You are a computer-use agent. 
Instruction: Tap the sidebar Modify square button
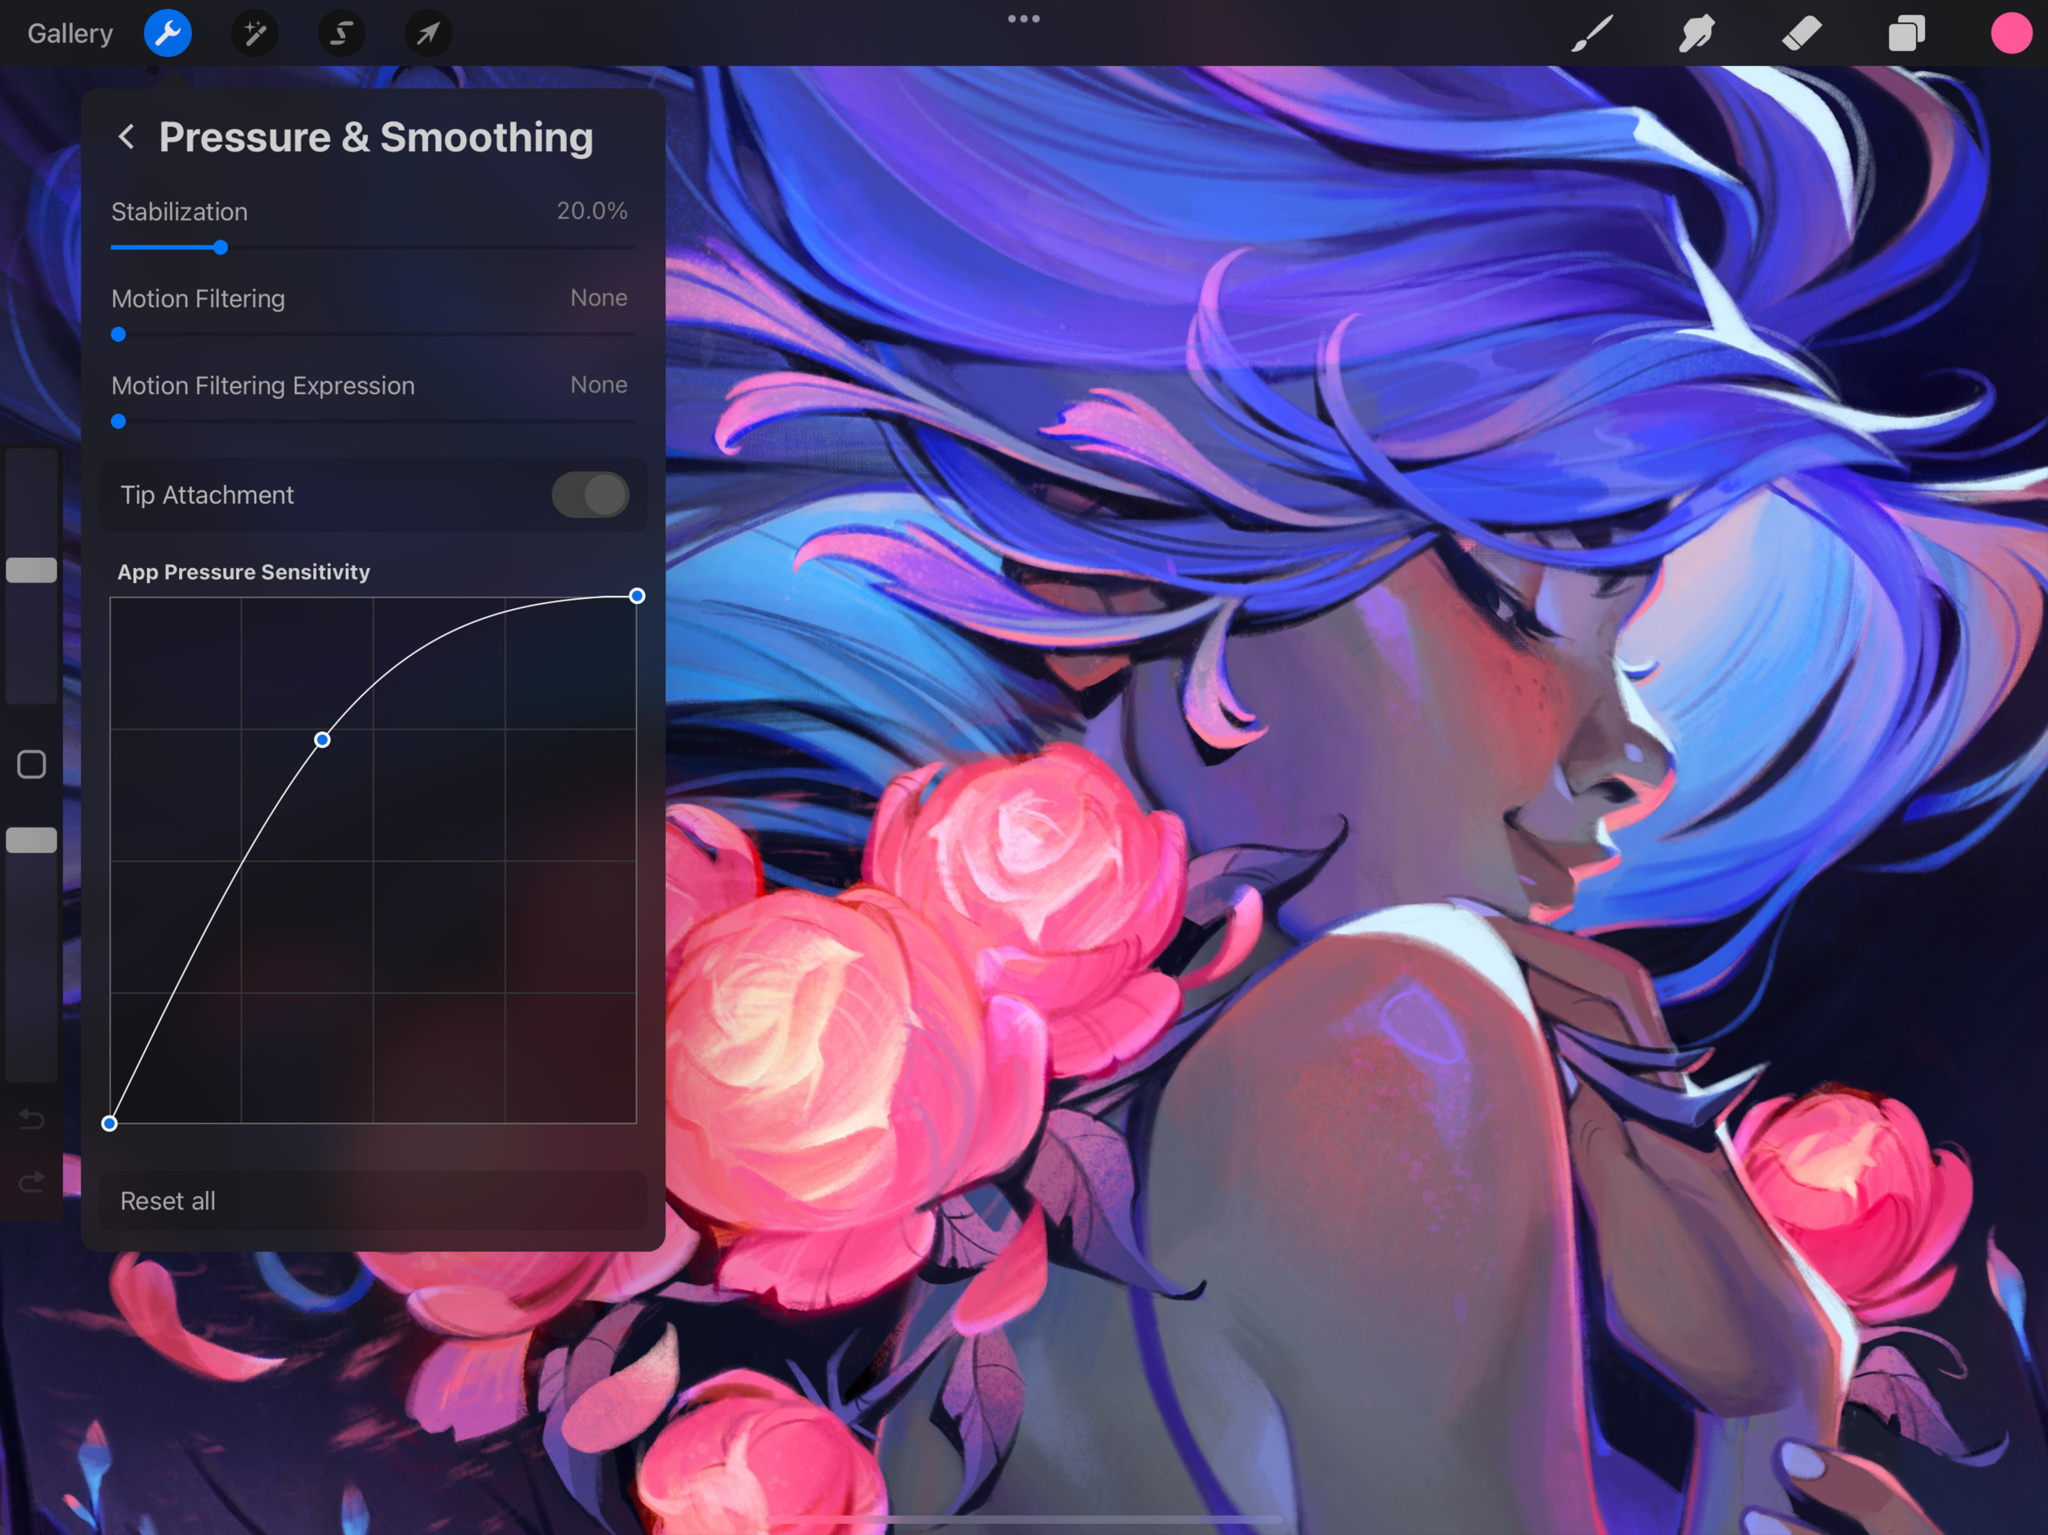pos(31,765)
